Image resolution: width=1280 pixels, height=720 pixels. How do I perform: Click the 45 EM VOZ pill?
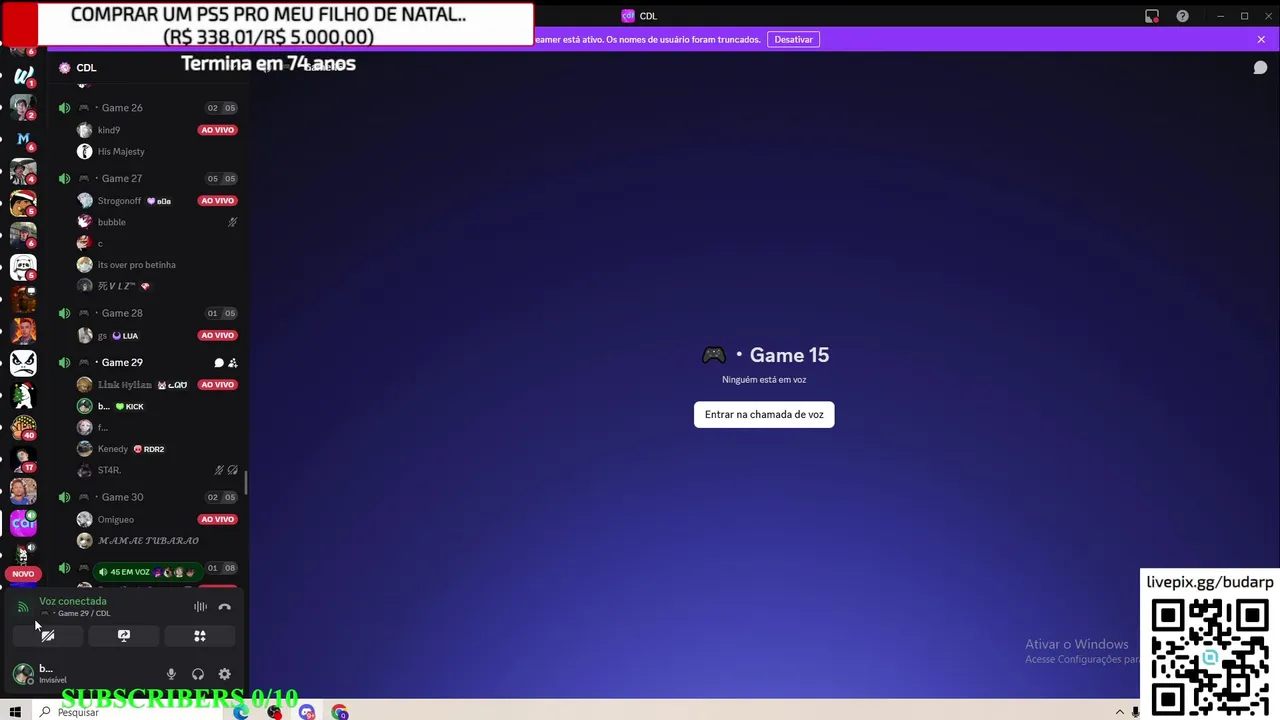click(x=147, y=572)
